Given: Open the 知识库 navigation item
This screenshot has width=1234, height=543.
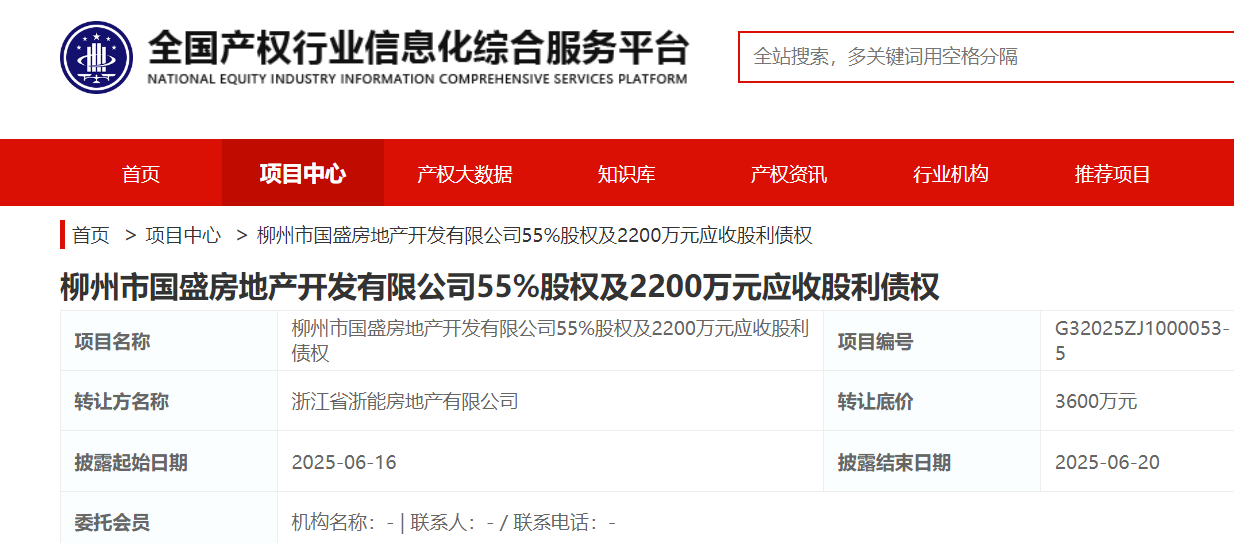Looking at the screenshot, I should click(627, 174).
